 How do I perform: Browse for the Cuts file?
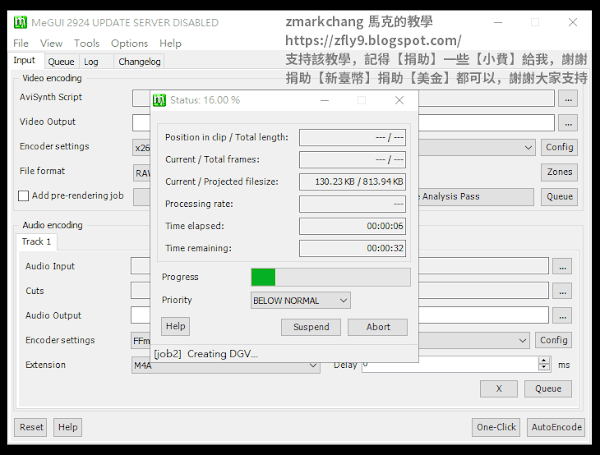562,291
